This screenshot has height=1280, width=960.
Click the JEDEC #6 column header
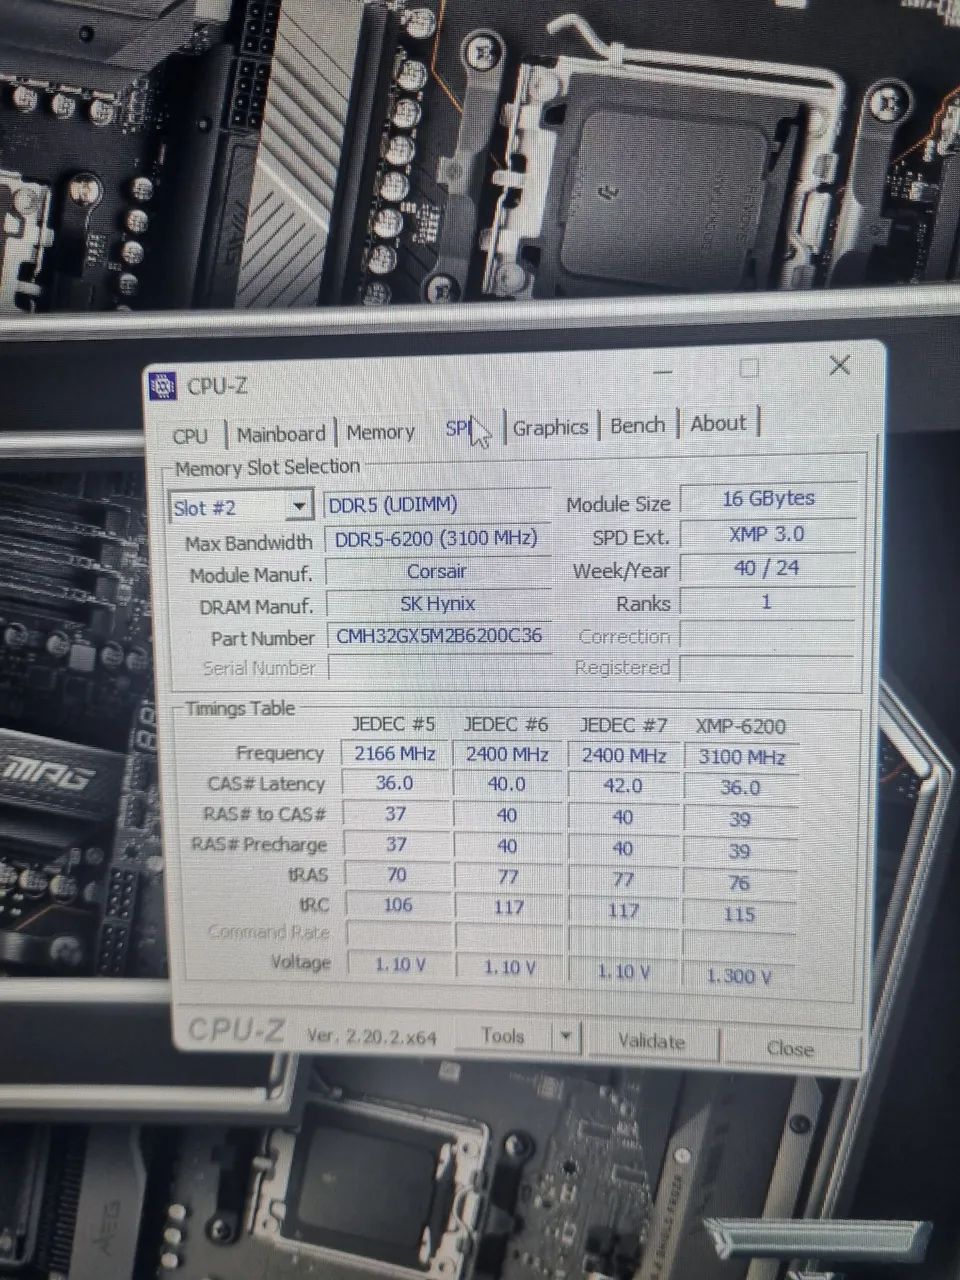click(506, 724)
